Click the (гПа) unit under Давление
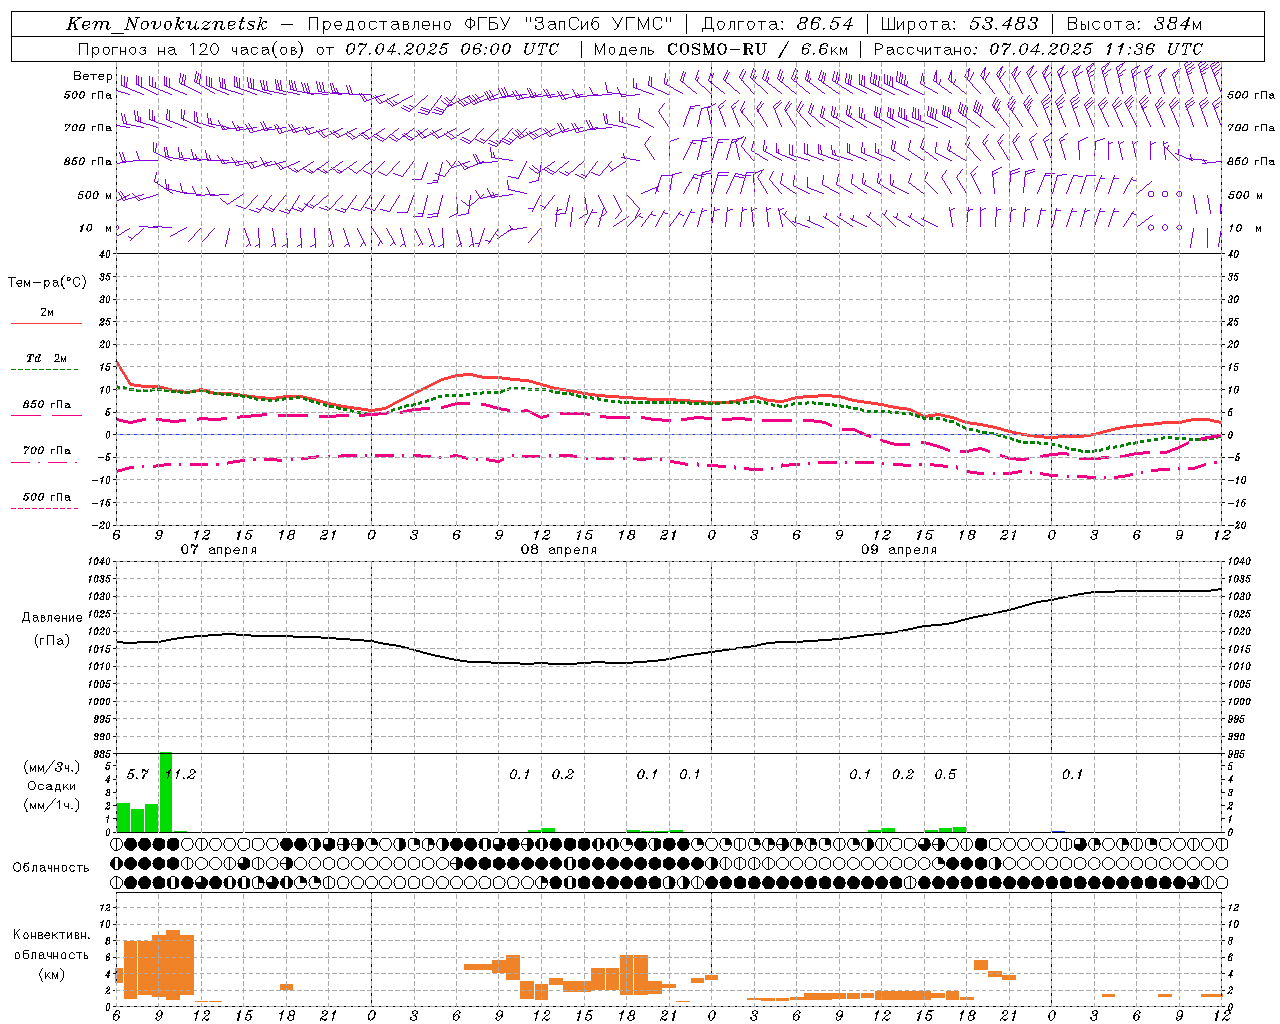The height and width of the screenshot is (1024, 1280). tap(52, 641)
